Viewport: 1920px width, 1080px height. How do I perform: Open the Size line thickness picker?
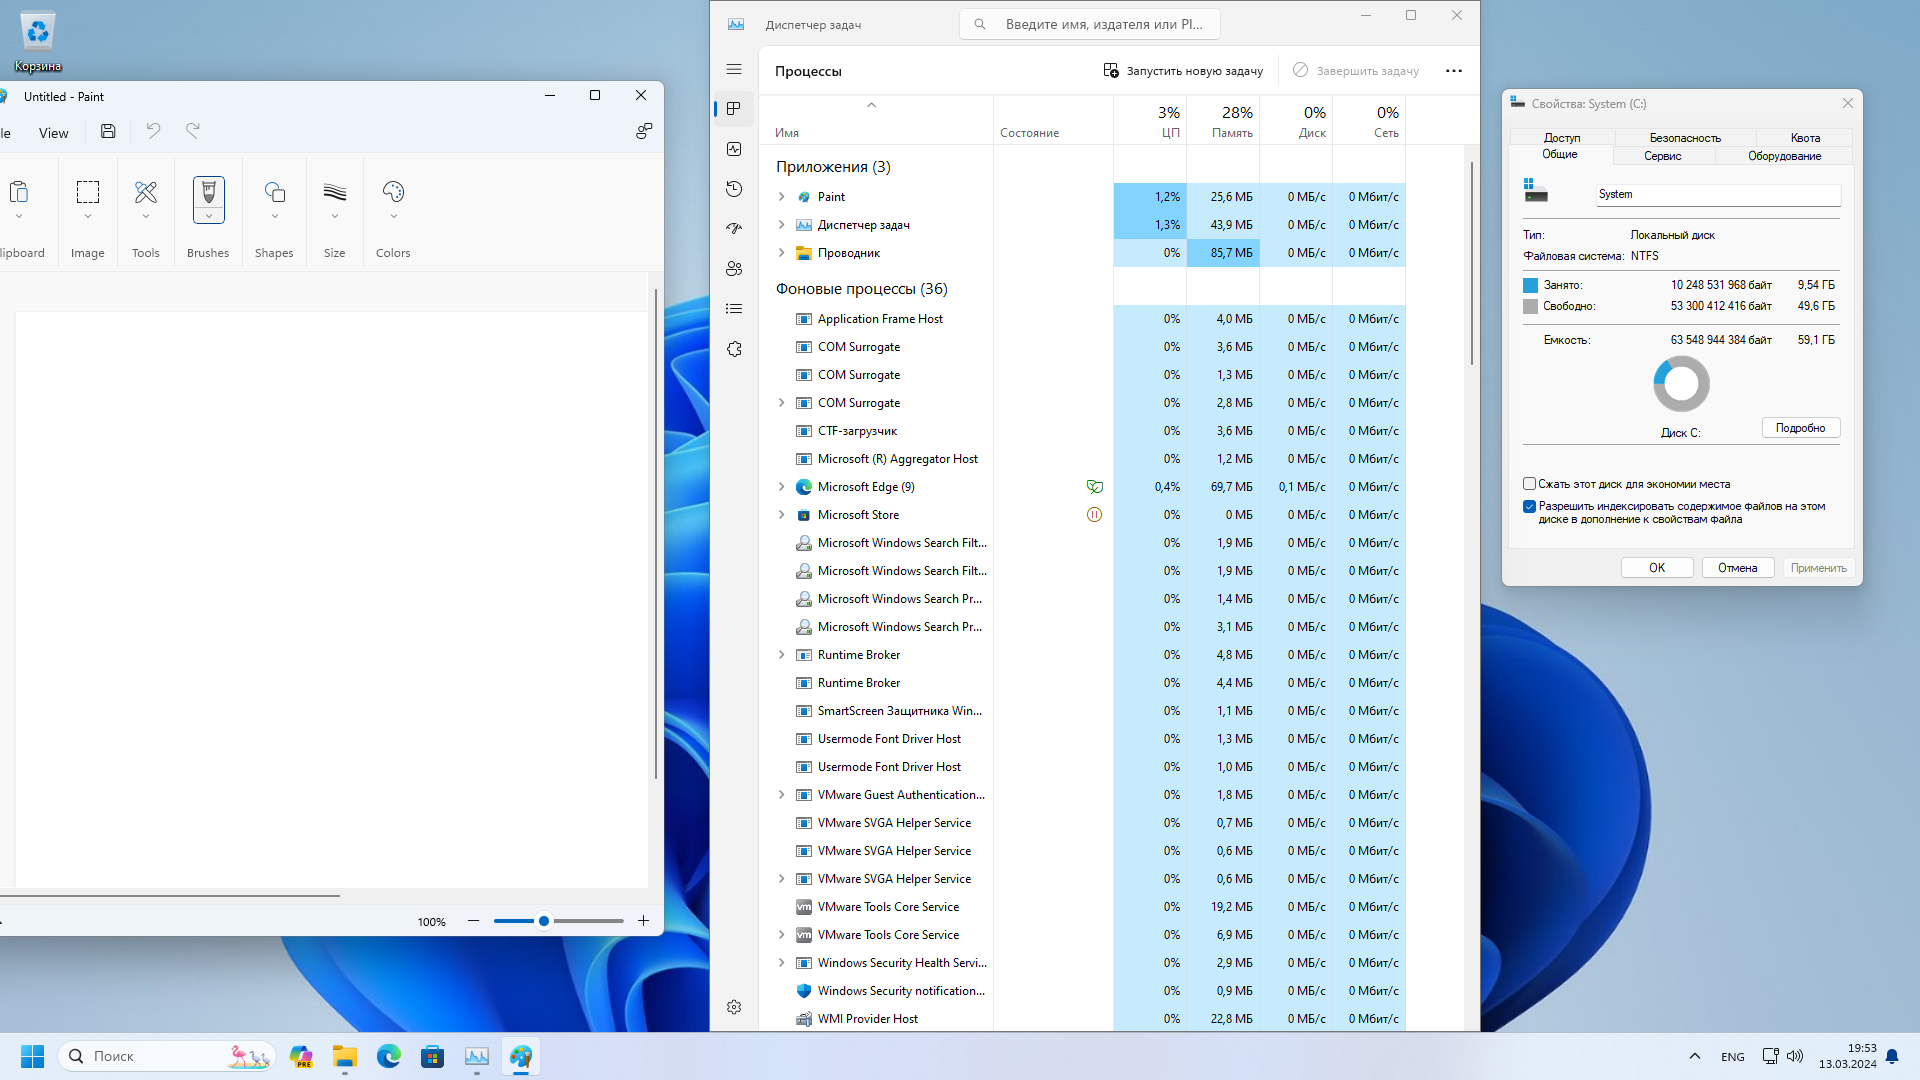[335, 200]
